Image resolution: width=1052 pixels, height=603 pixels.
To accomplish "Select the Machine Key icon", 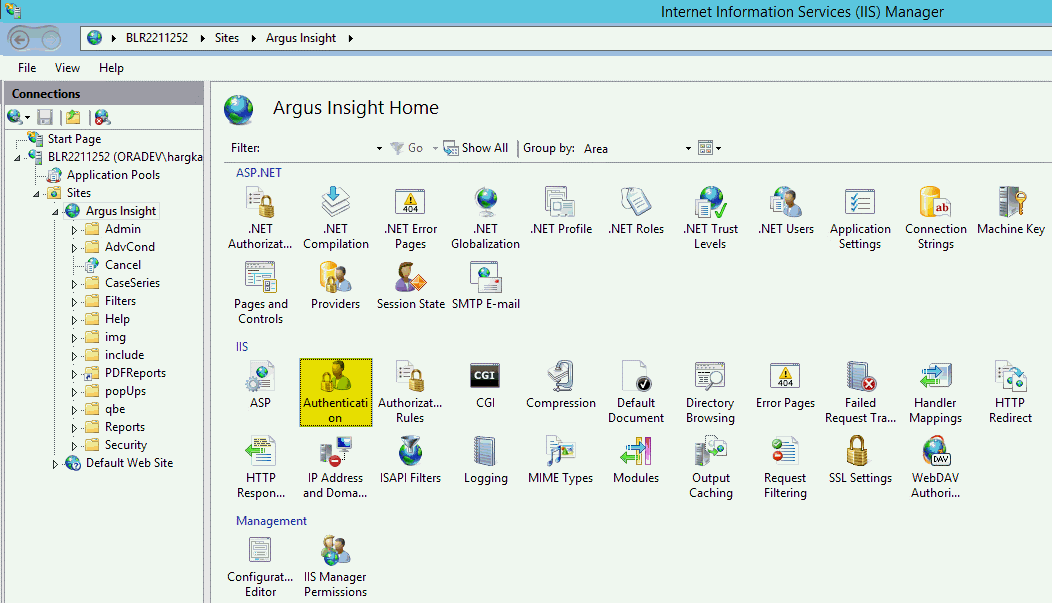I will (x=1010, y=211).
